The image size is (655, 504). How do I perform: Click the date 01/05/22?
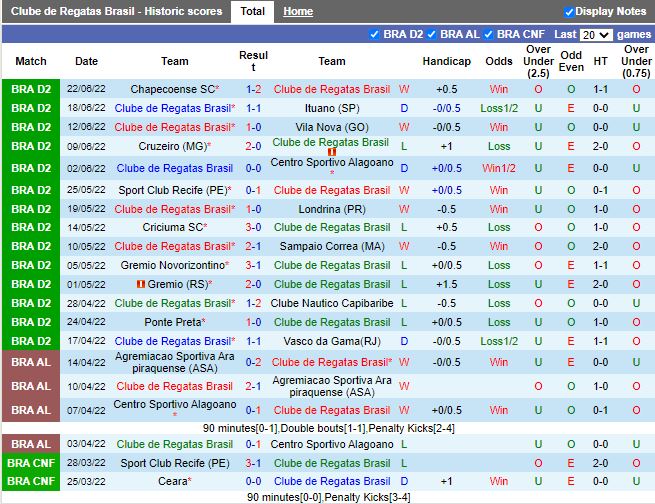(x=86, y=284)
